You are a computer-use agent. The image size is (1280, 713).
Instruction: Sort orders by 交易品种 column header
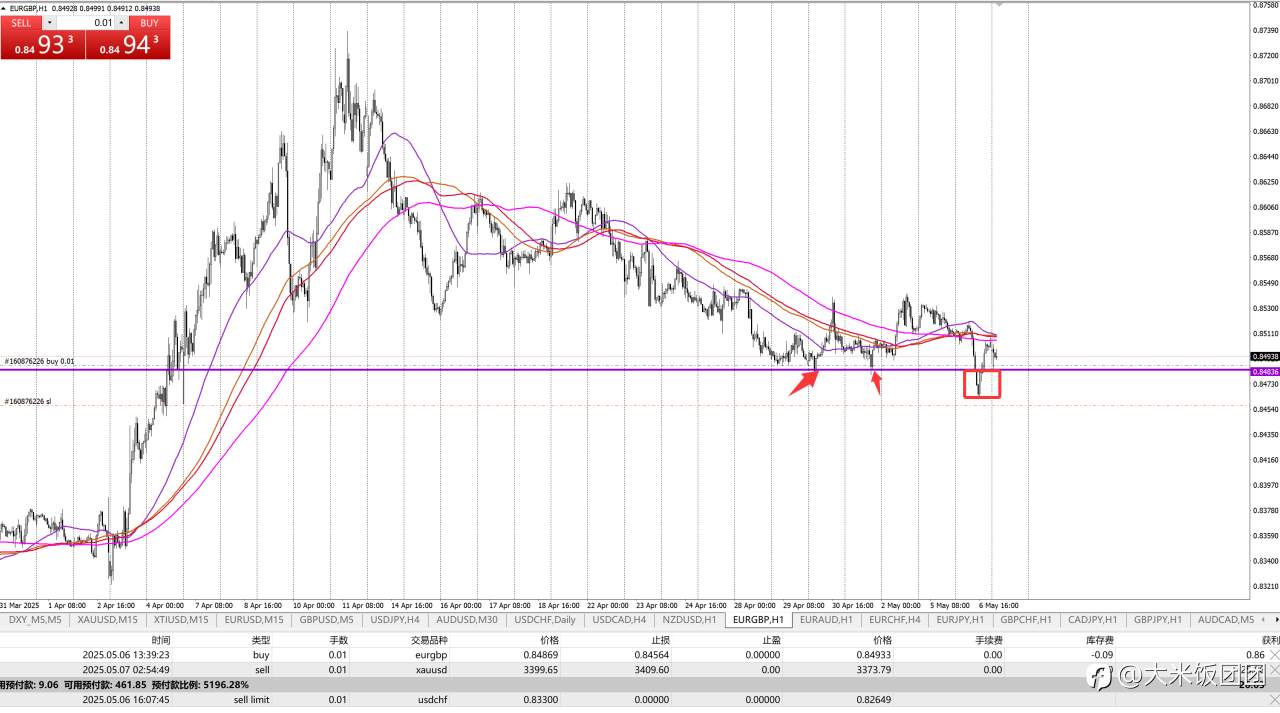[428, 640]
